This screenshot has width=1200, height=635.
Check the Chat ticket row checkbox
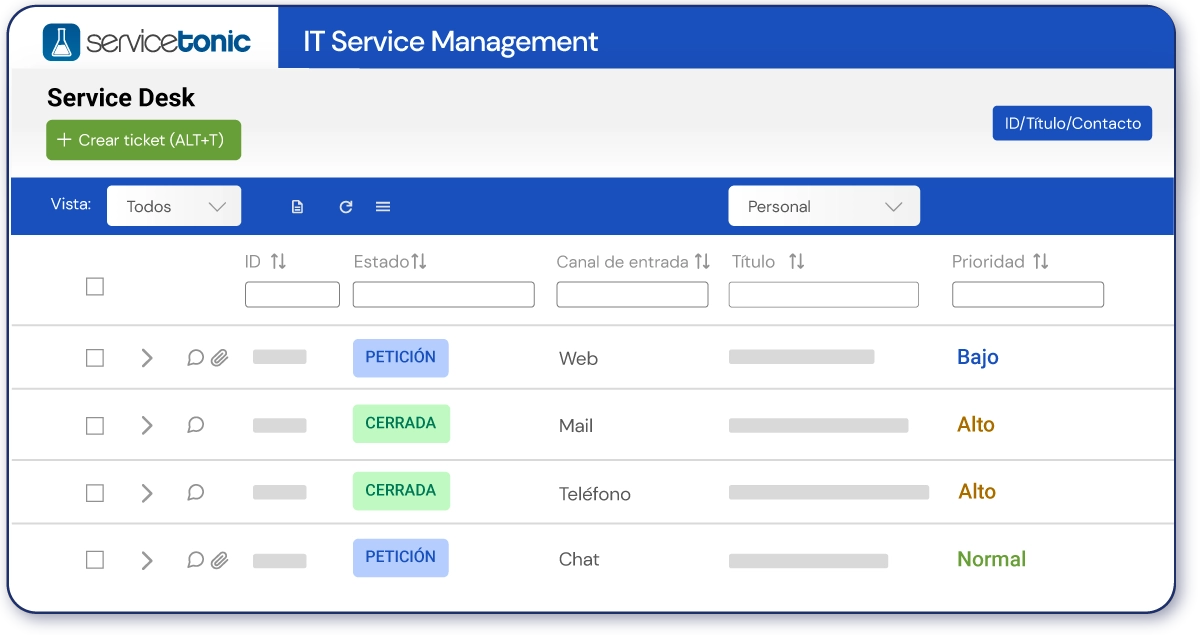pos(94,560)
